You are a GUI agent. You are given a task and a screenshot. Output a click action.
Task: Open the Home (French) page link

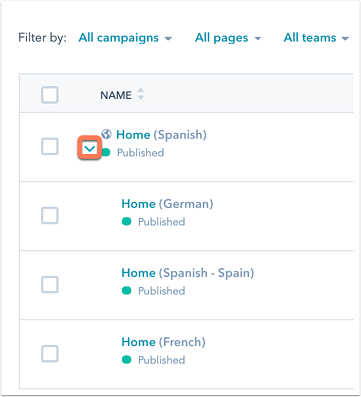[163, 342]
